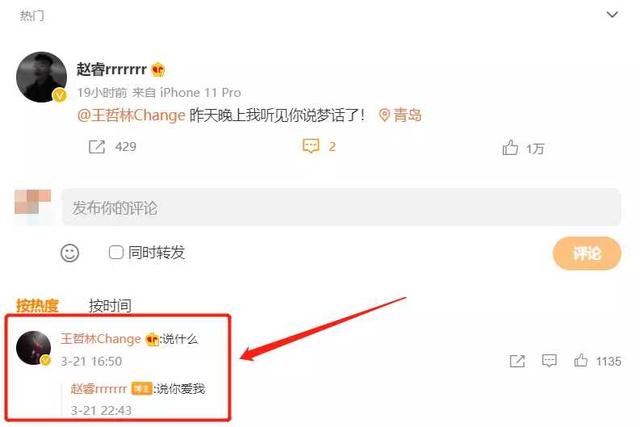Image resolution: width=640 pixels, height=427 pixels.
Task: Open the 赵睿rrrrrrr profile name
Action: tap(111, 69)
